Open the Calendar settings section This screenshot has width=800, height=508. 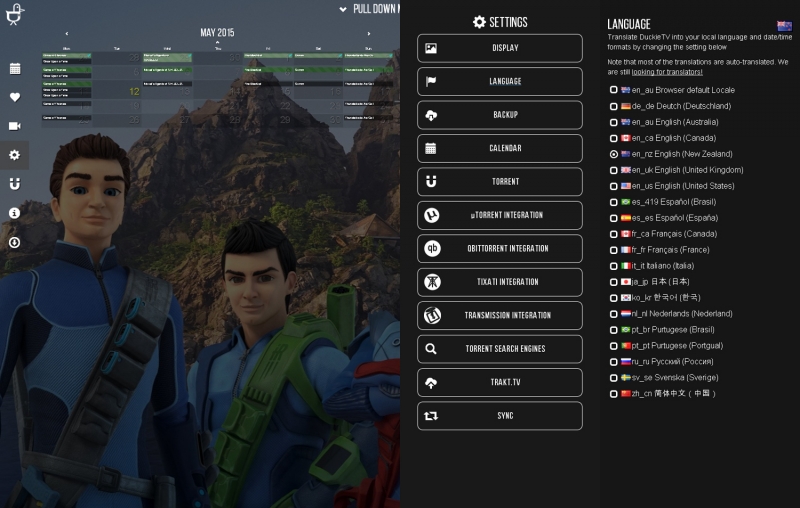(499, 148)
